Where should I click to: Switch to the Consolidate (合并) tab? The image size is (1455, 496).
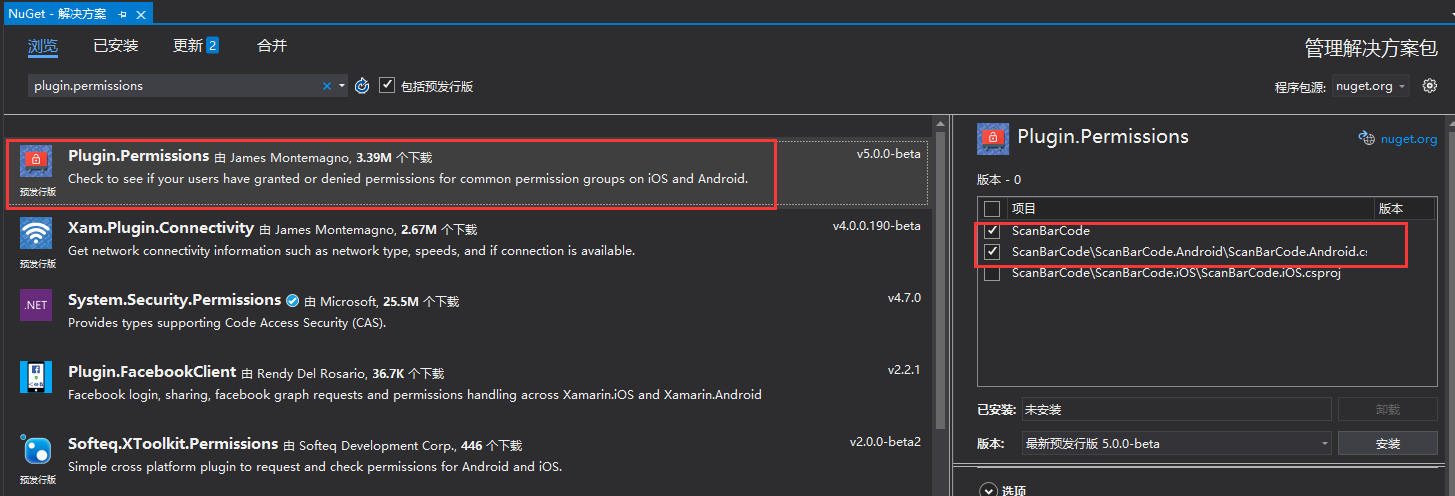coord(272,46)
